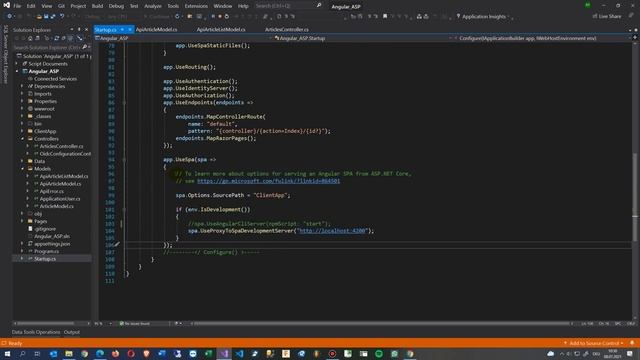This screenshot has height=360, width=640.
Task: Select Startup.cs in Solution Explorer
Action: pos(45,258)
